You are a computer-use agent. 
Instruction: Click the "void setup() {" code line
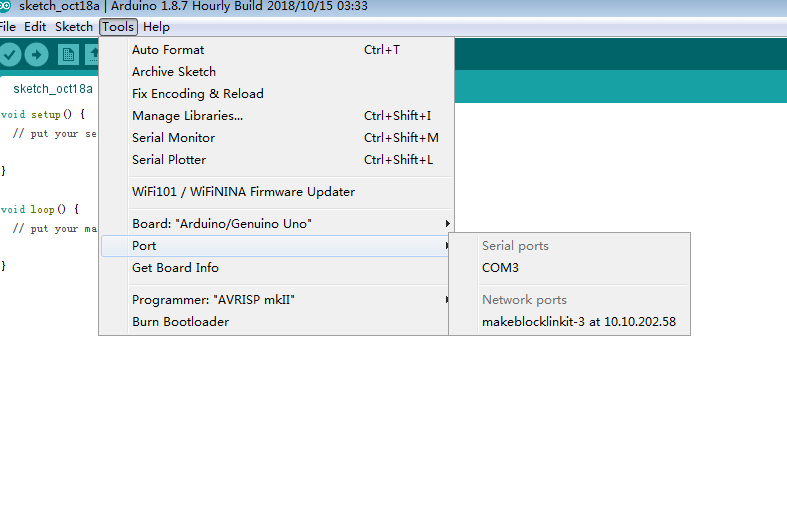click(x=43, y=114)
